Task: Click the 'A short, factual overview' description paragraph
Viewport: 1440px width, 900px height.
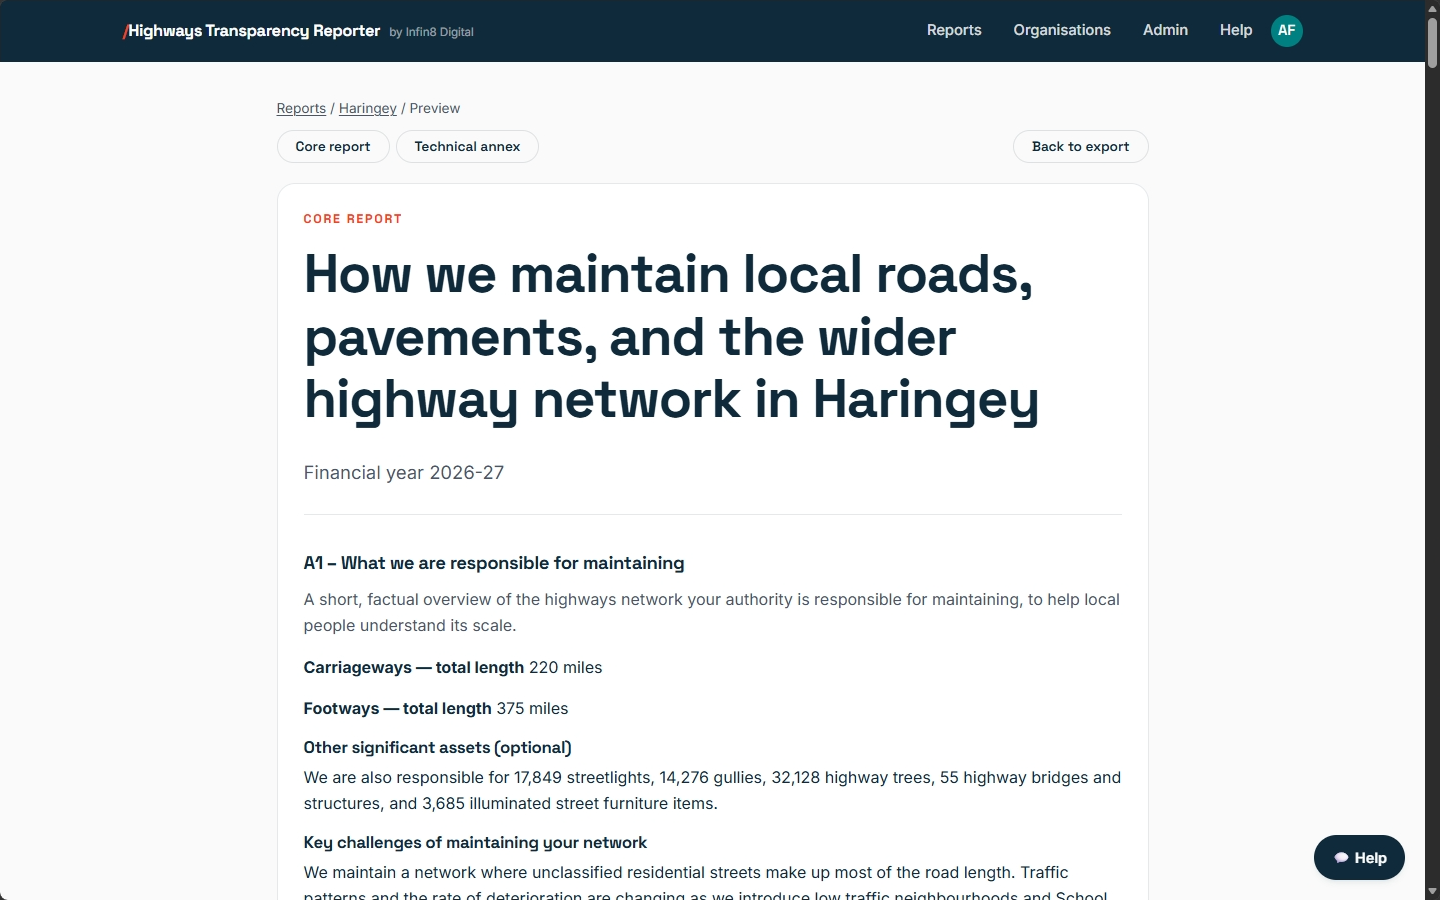Action: pyautogui.click(x=712, y=612)
